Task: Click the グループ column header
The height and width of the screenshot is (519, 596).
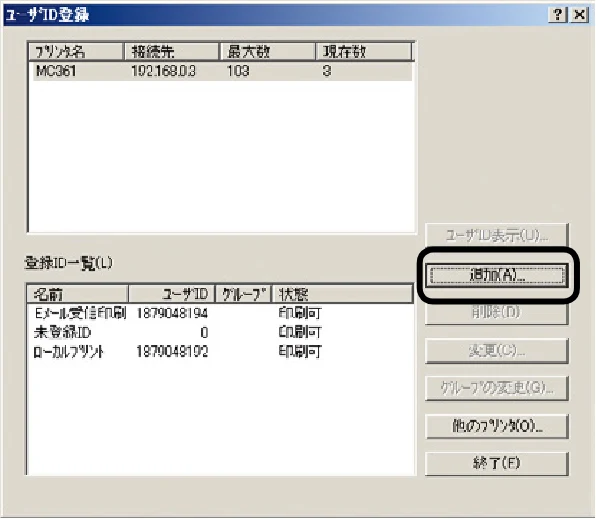Action: 243,294
